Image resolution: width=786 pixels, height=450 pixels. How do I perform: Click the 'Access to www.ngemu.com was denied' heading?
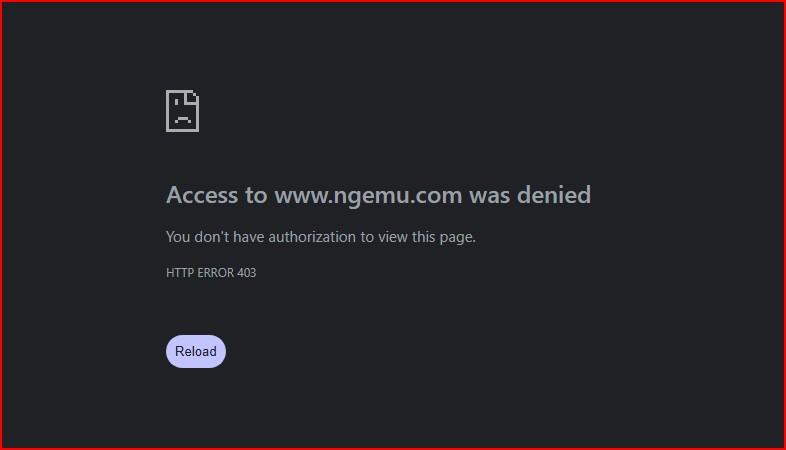pyautogui.click(x=378, y=195)
